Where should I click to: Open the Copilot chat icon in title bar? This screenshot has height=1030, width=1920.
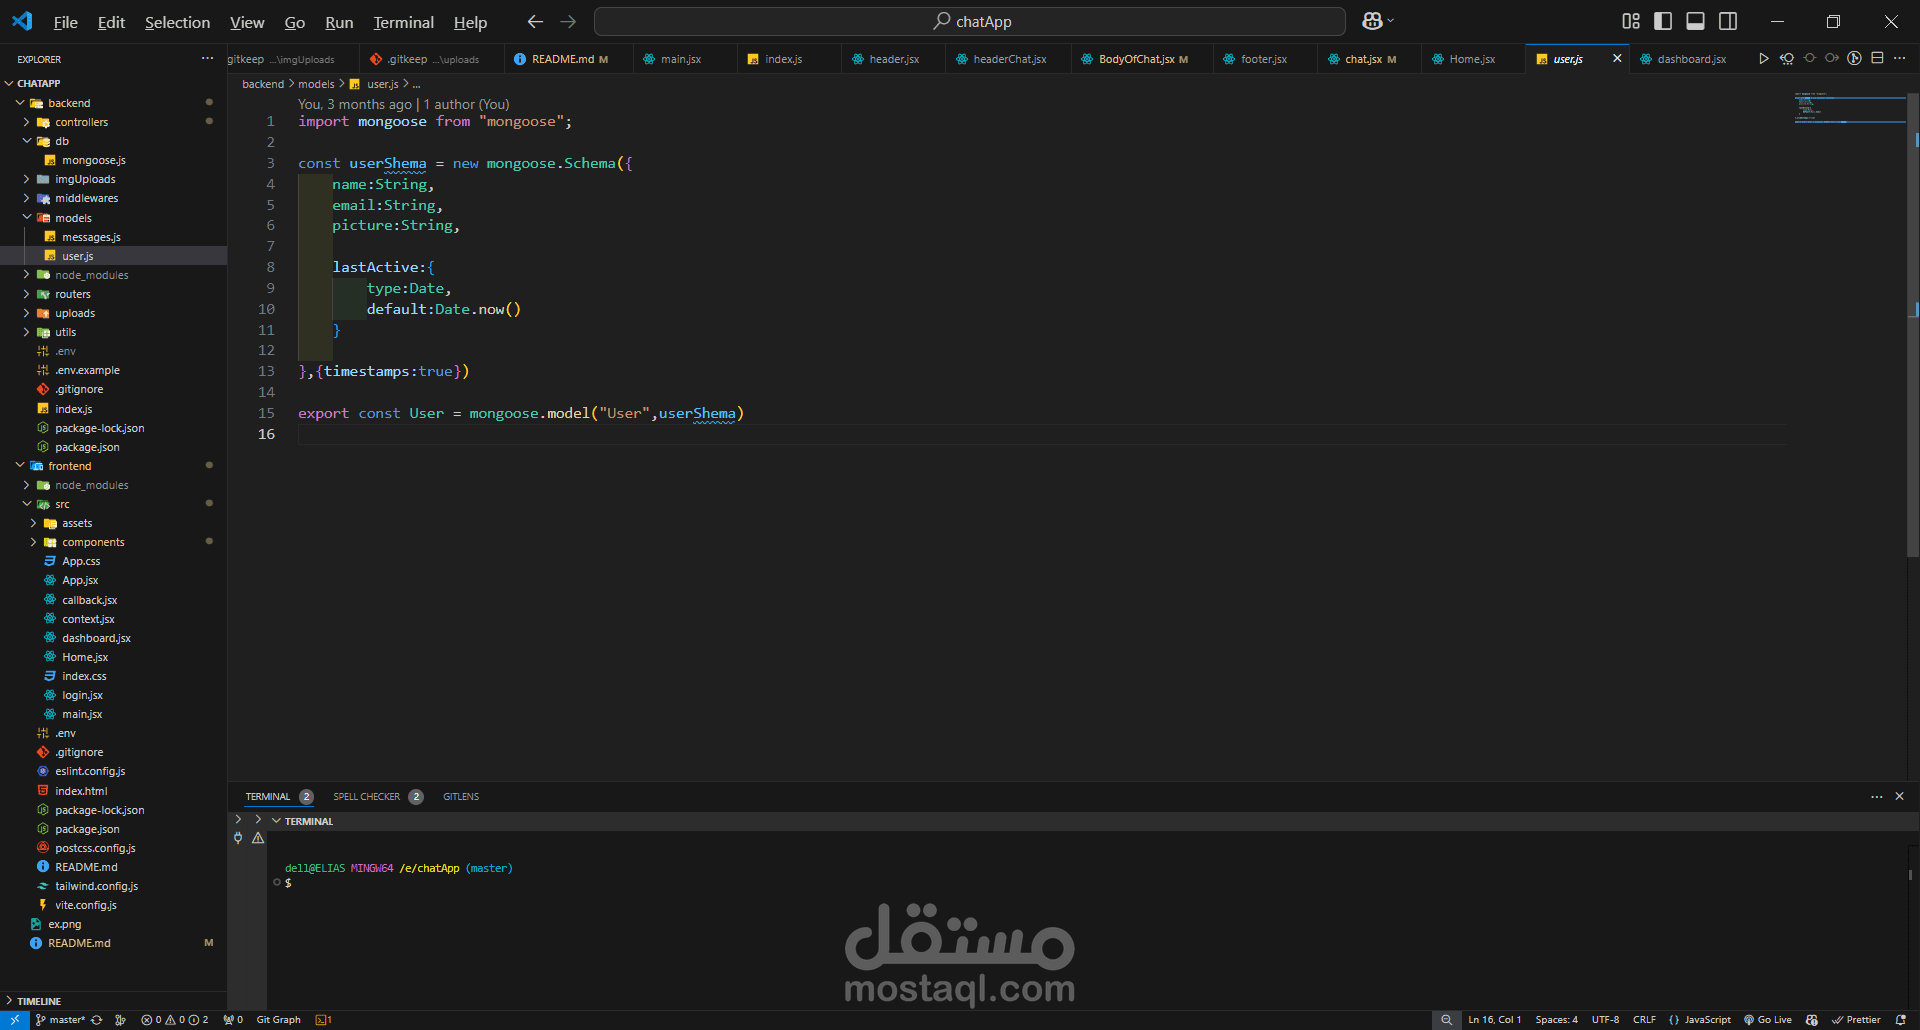[x=1372, y=21]
